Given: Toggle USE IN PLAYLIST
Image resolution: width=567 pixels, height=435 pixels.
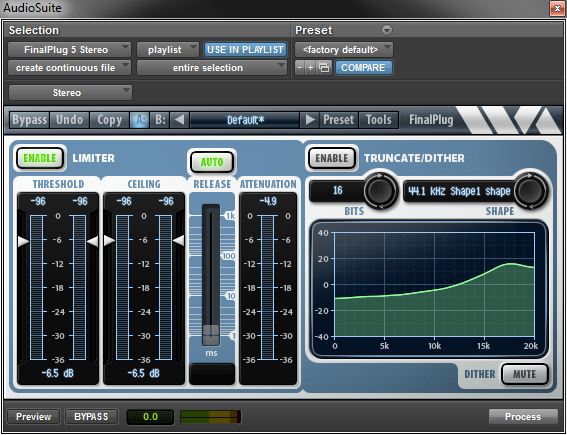Looking at the screenshot, I should [245, 50].
